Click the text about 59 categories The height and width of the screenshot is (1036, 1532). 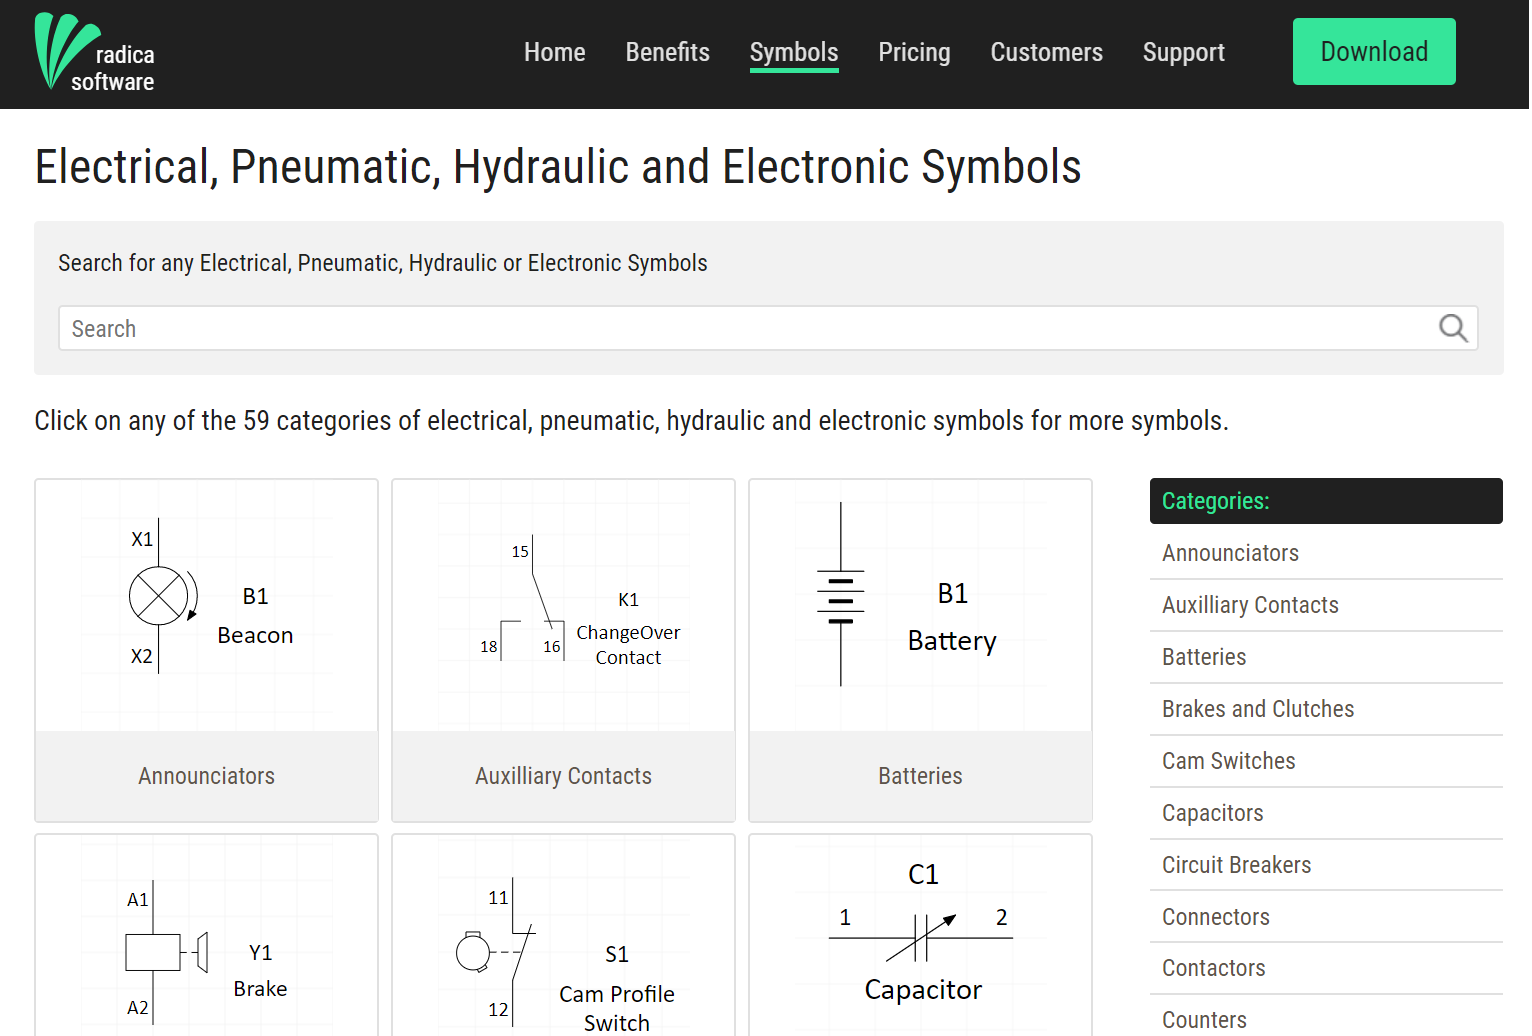[631, 421]
